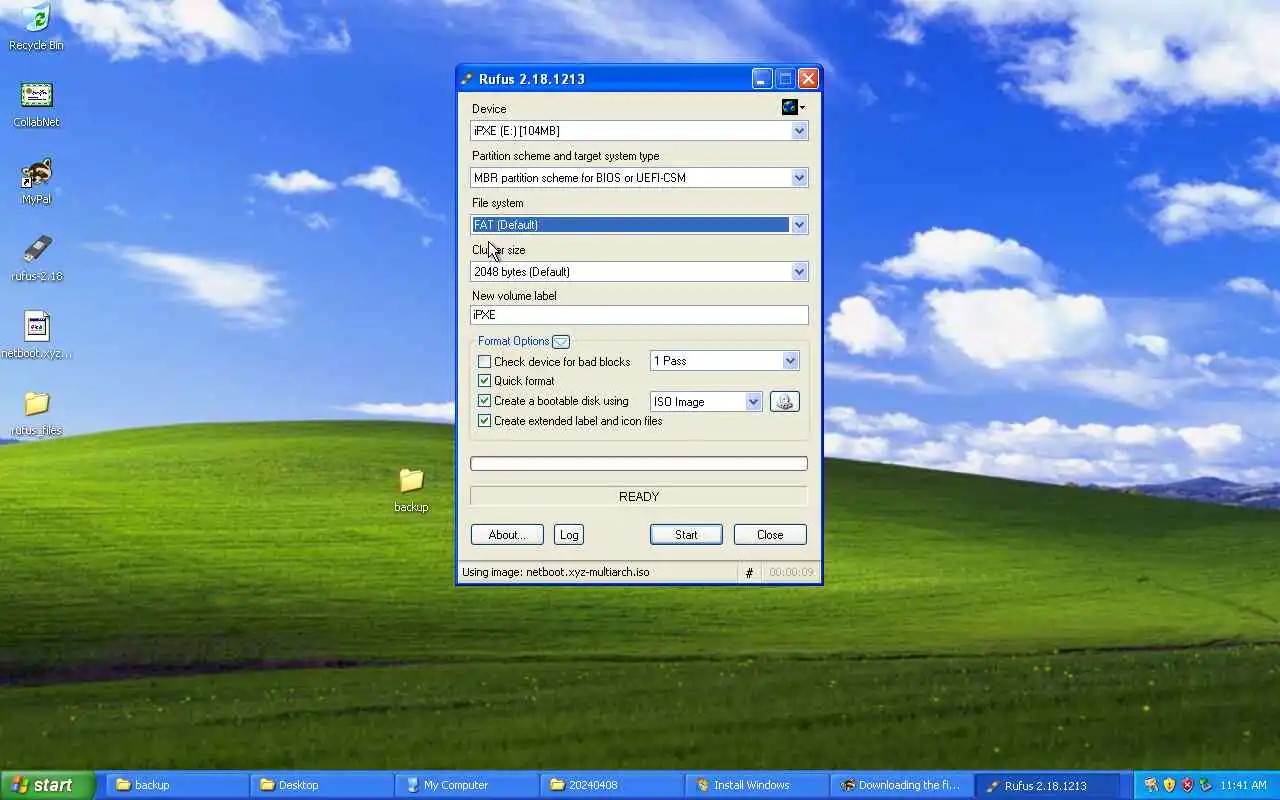Viewport: 1280px width, 800px height.
Task: Click the safely remove hardware tray icon
Action: point(1205,785)
